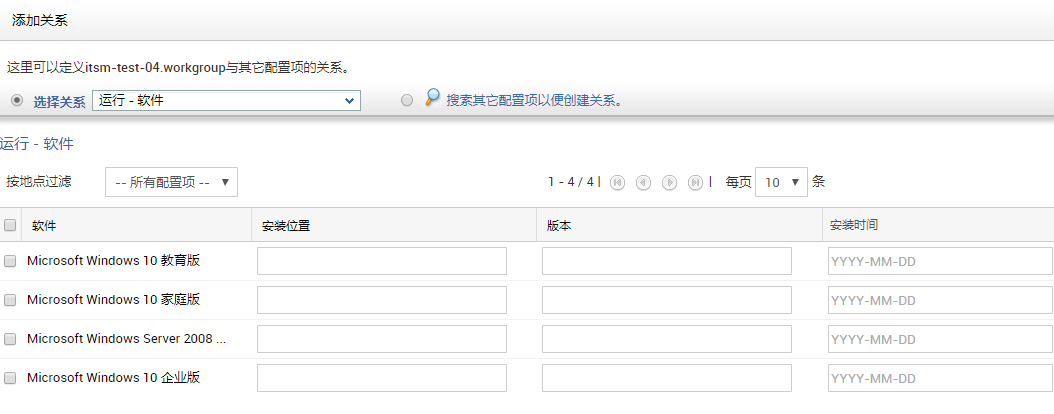Click install location field for Windows Server 2008
Image resolution: width=1054 pixels, height=414 pixels.
click(382, 339)
